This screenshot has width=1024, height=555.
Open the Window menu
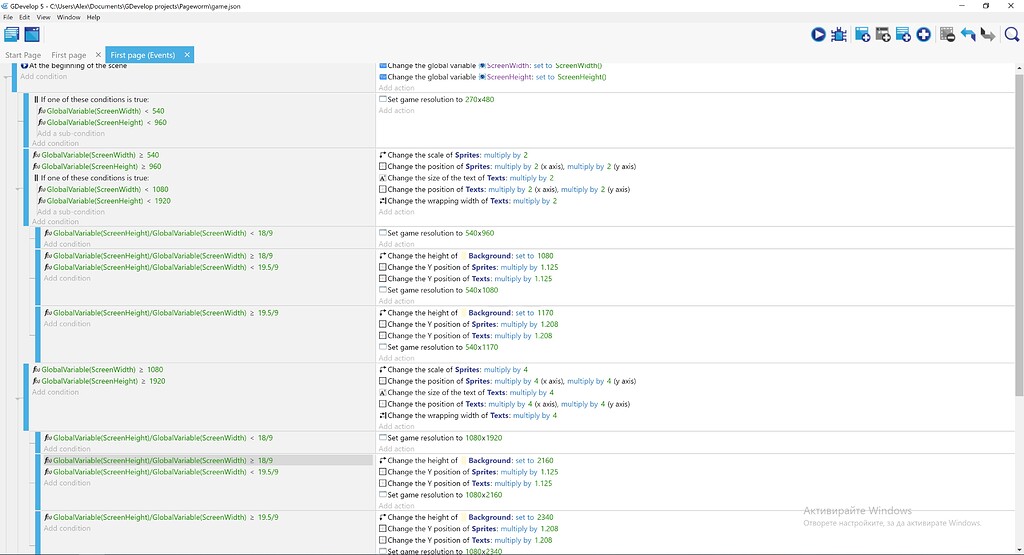[68, 17]
